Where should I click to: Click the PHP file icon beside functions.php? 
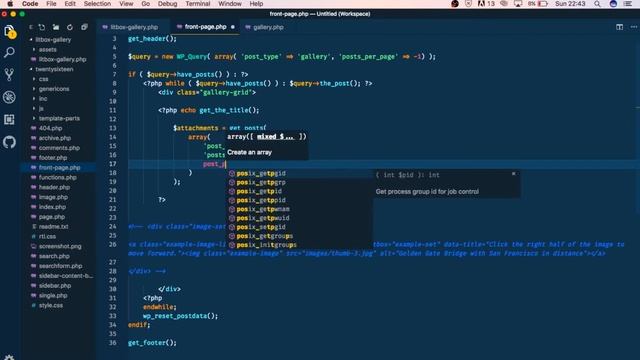(34, 178)
